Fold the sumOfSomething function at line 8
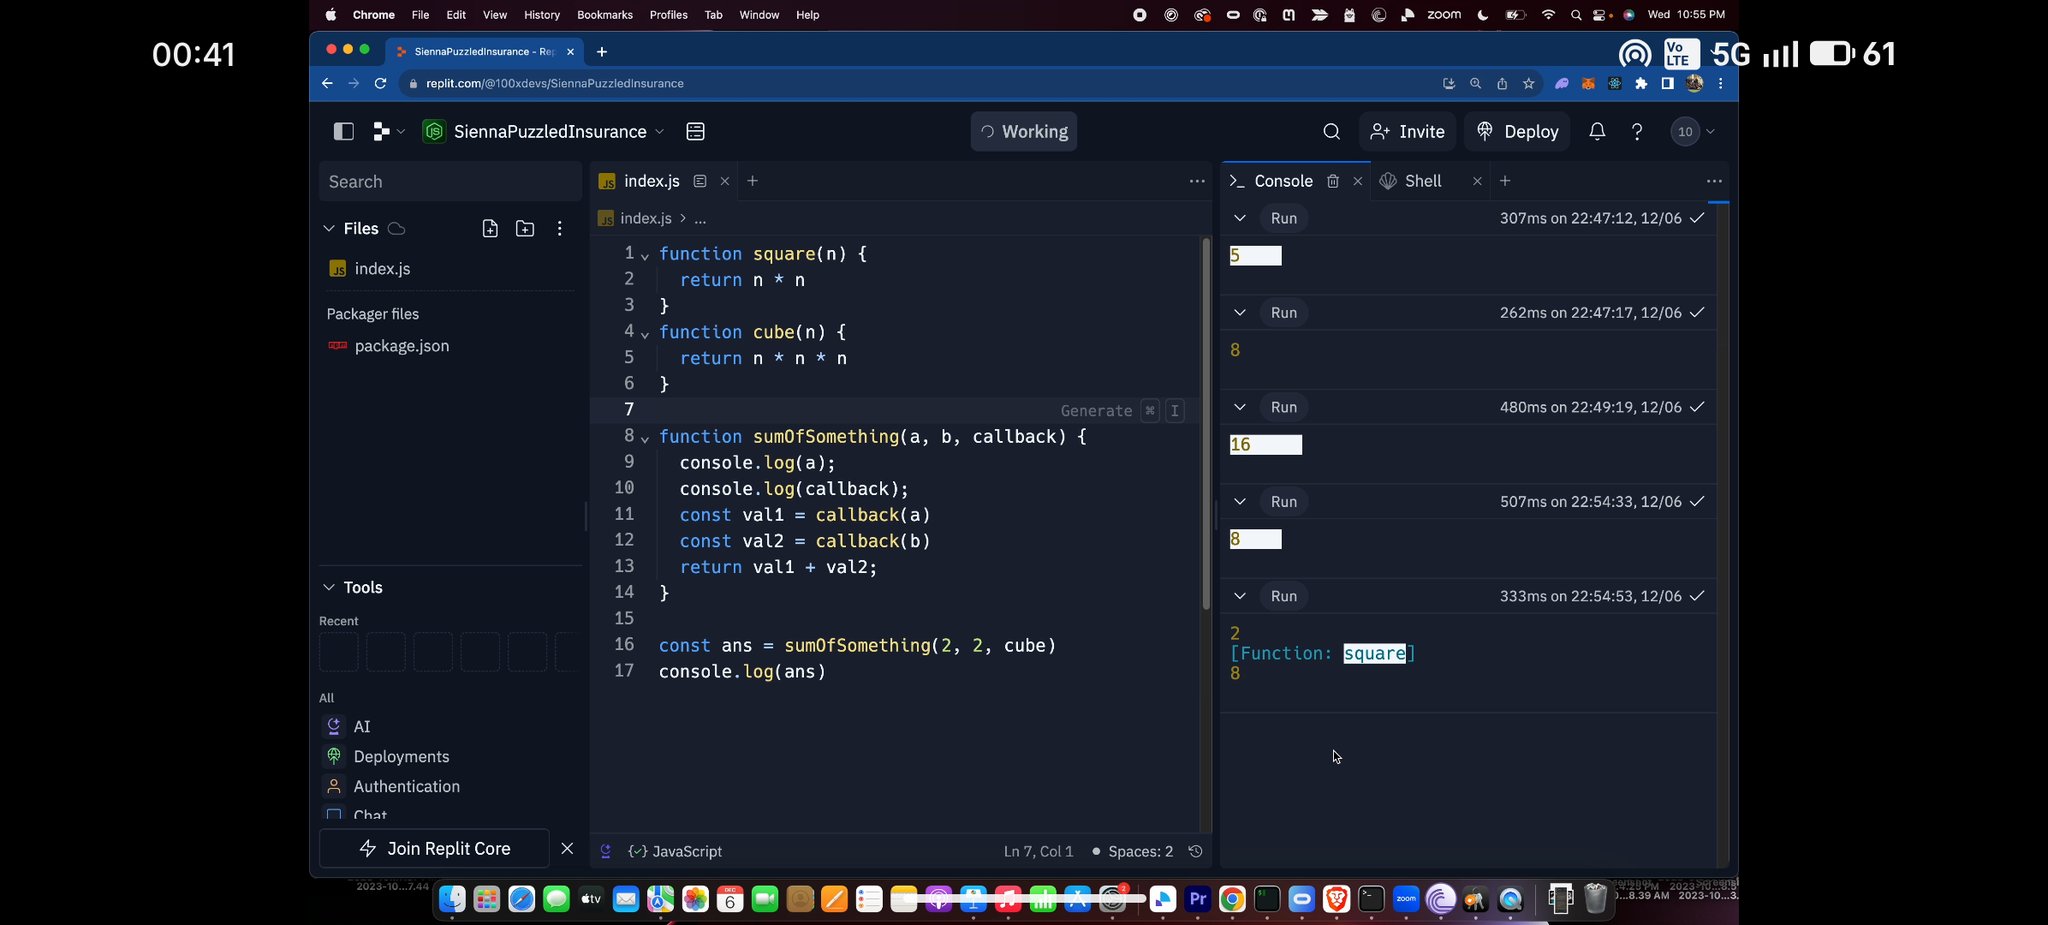 point(645,439)
